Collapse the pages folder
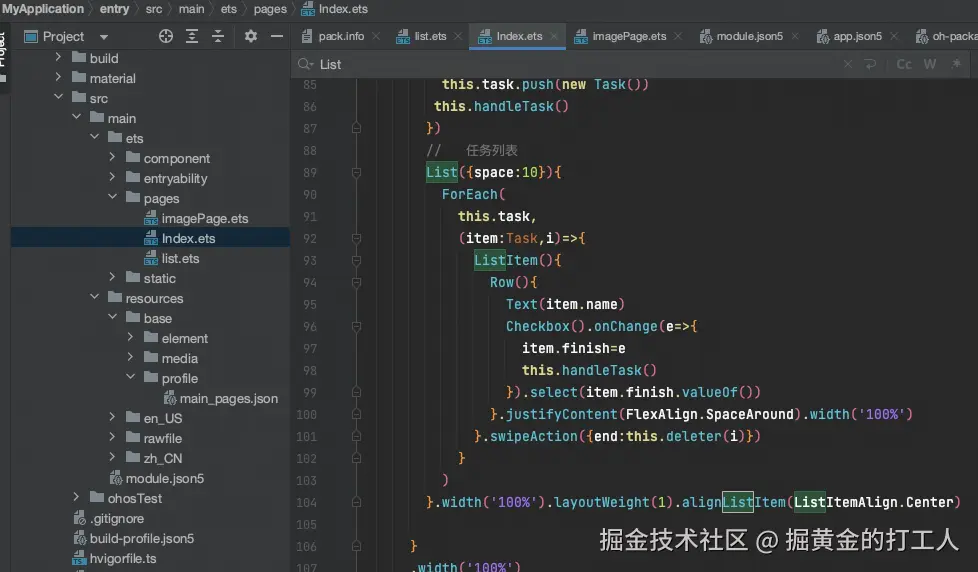Screen dimensions: 978x572 (112, 197)
